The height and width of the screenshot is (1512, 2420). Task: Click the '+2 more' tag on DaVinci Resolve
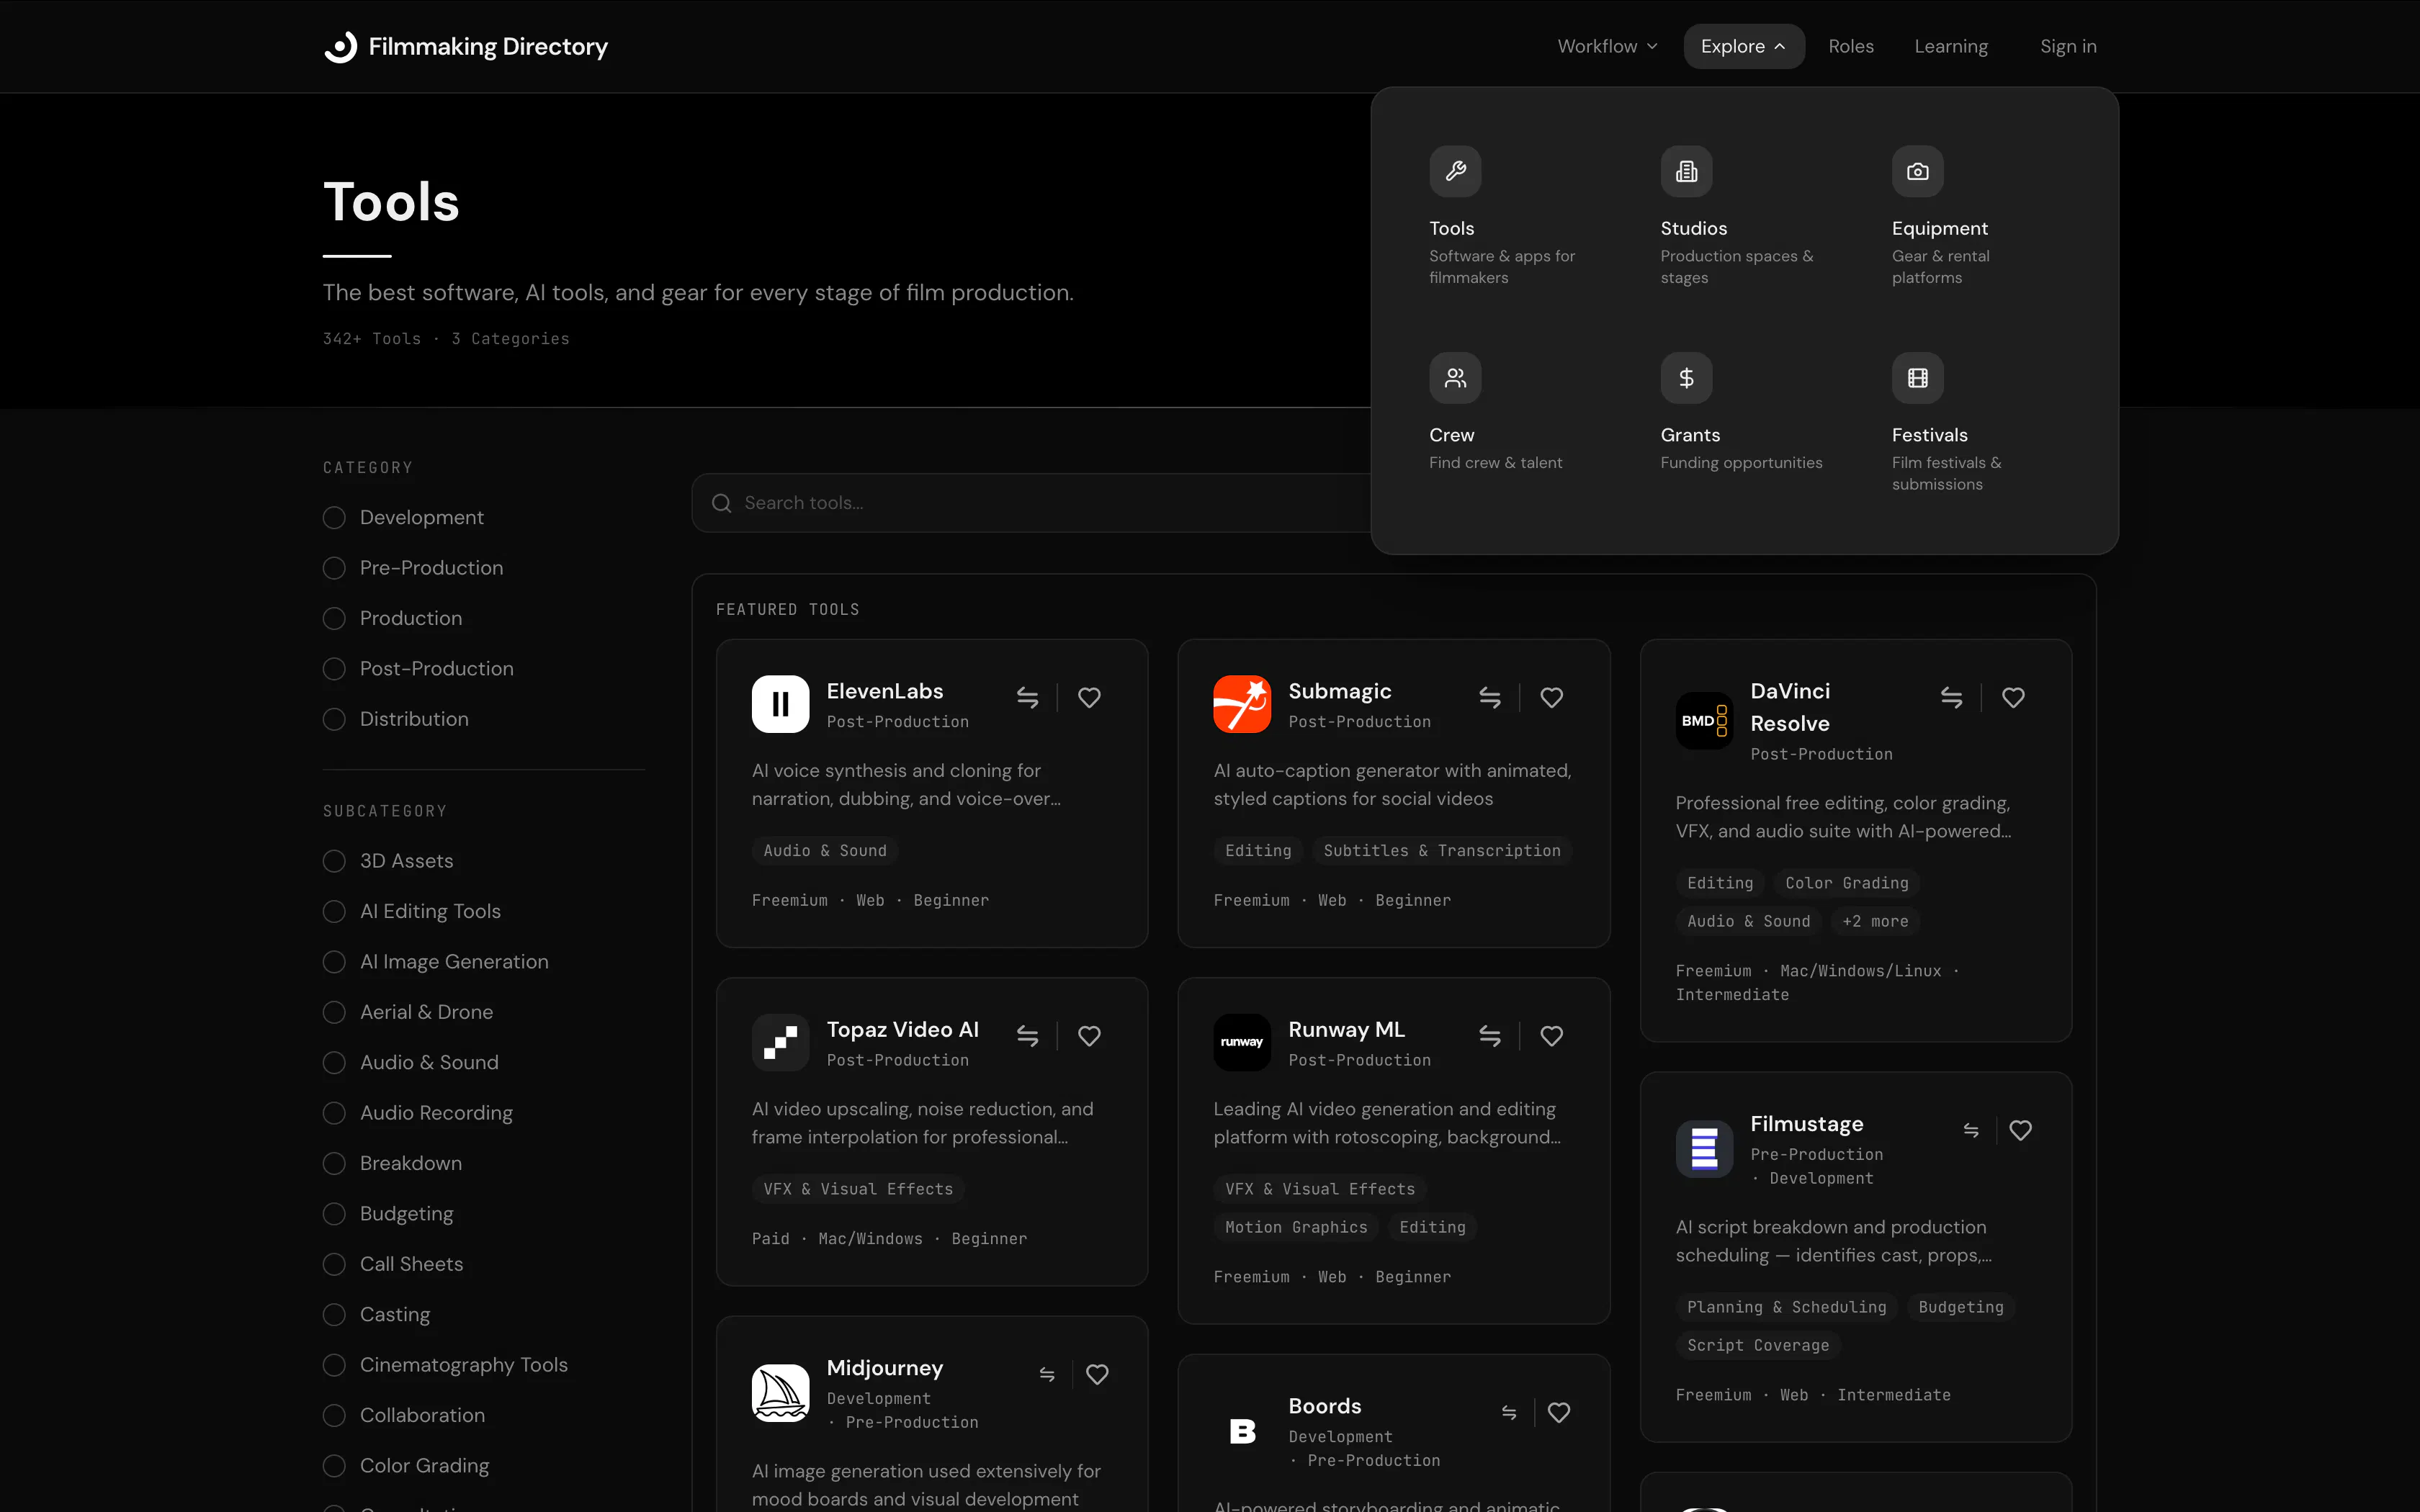pyautogui.click(x=1875, y=921)
